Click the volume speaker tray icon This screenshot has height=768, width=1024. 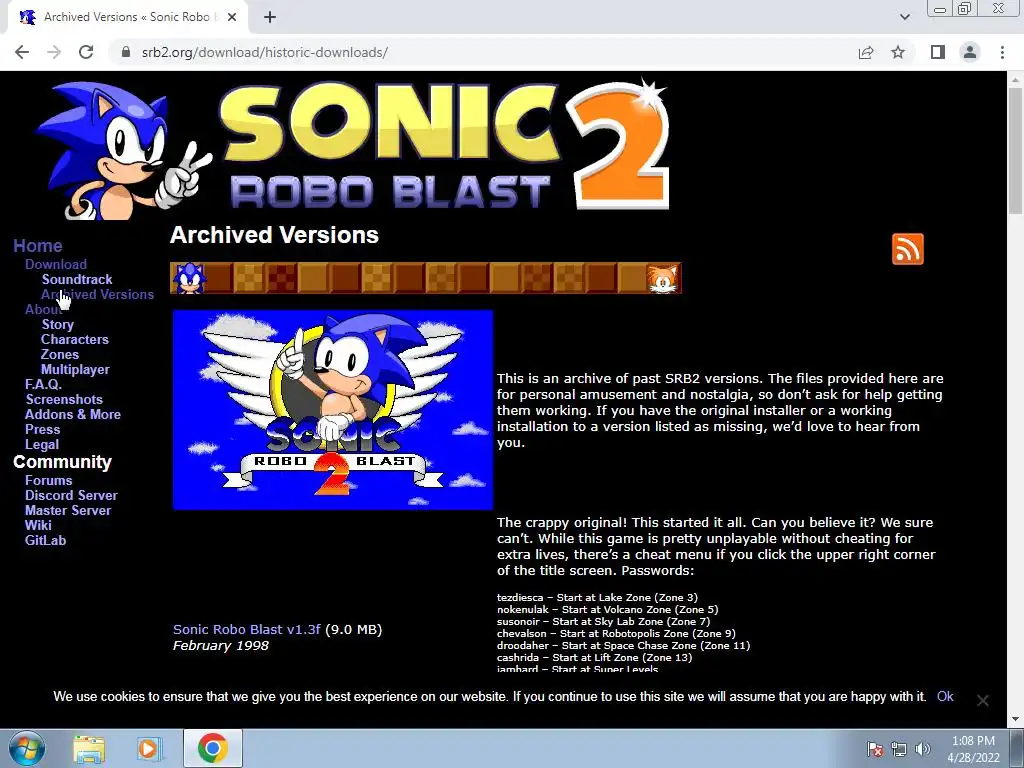coord(922,748)
